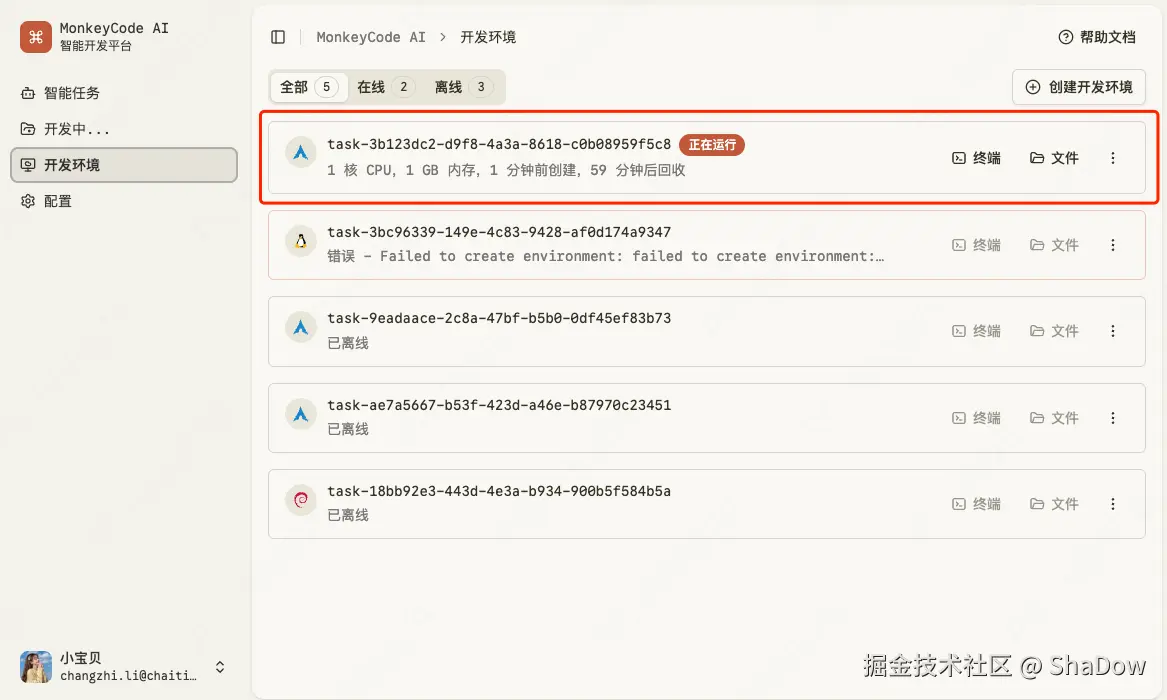This screenshot has height=700, width=1167.
Task: Select task-9eadaace-2c8a-47bf-b5b0-0df45ef83b73 name
Action: 499,318
